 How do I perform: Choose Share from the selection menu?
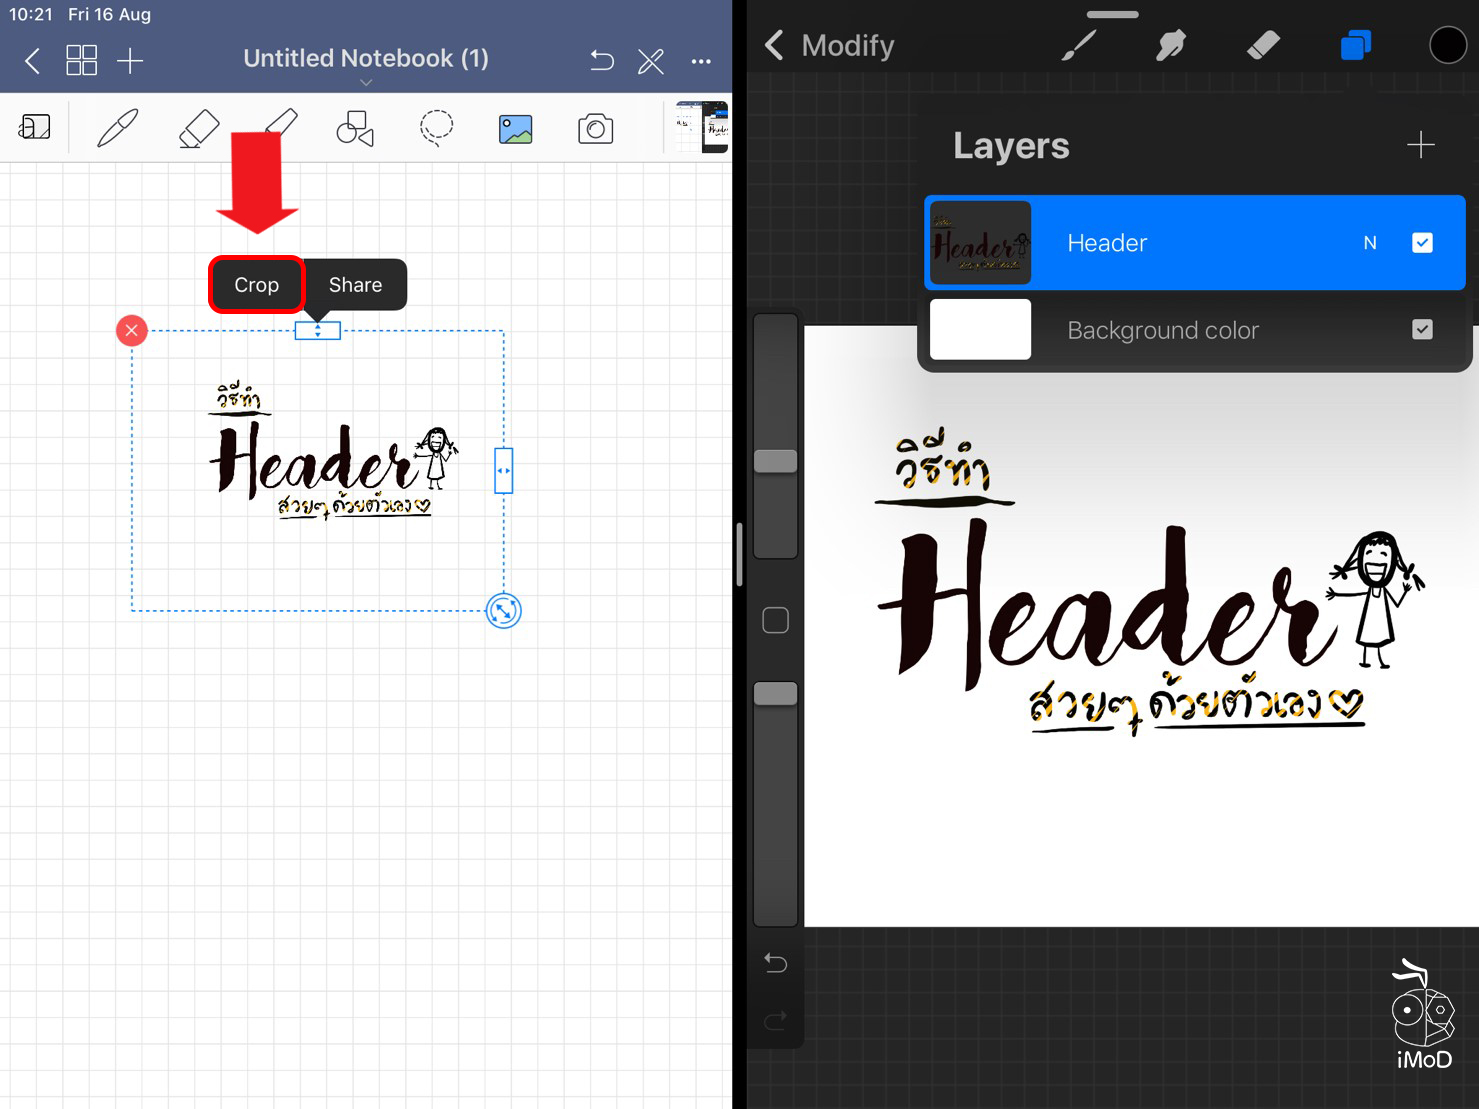click(355, 284)
